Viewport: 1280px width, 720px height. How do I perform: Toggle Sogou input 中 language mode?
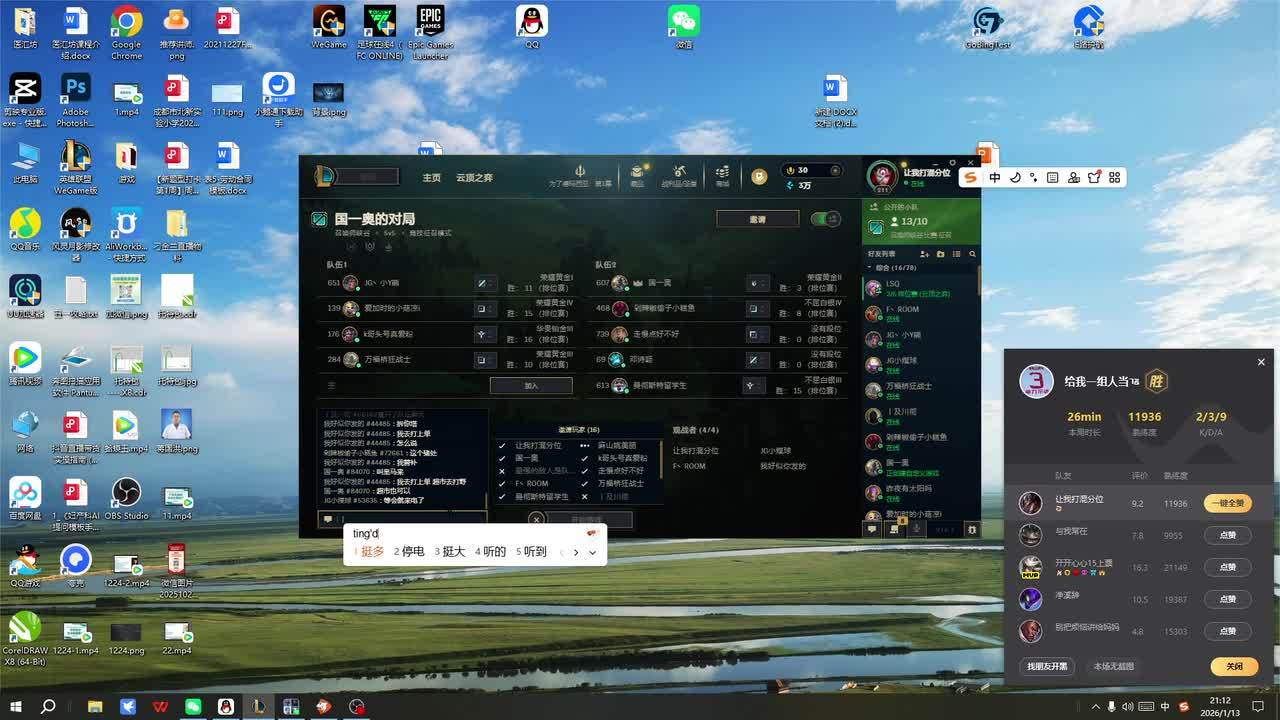[x=995, y=177]
